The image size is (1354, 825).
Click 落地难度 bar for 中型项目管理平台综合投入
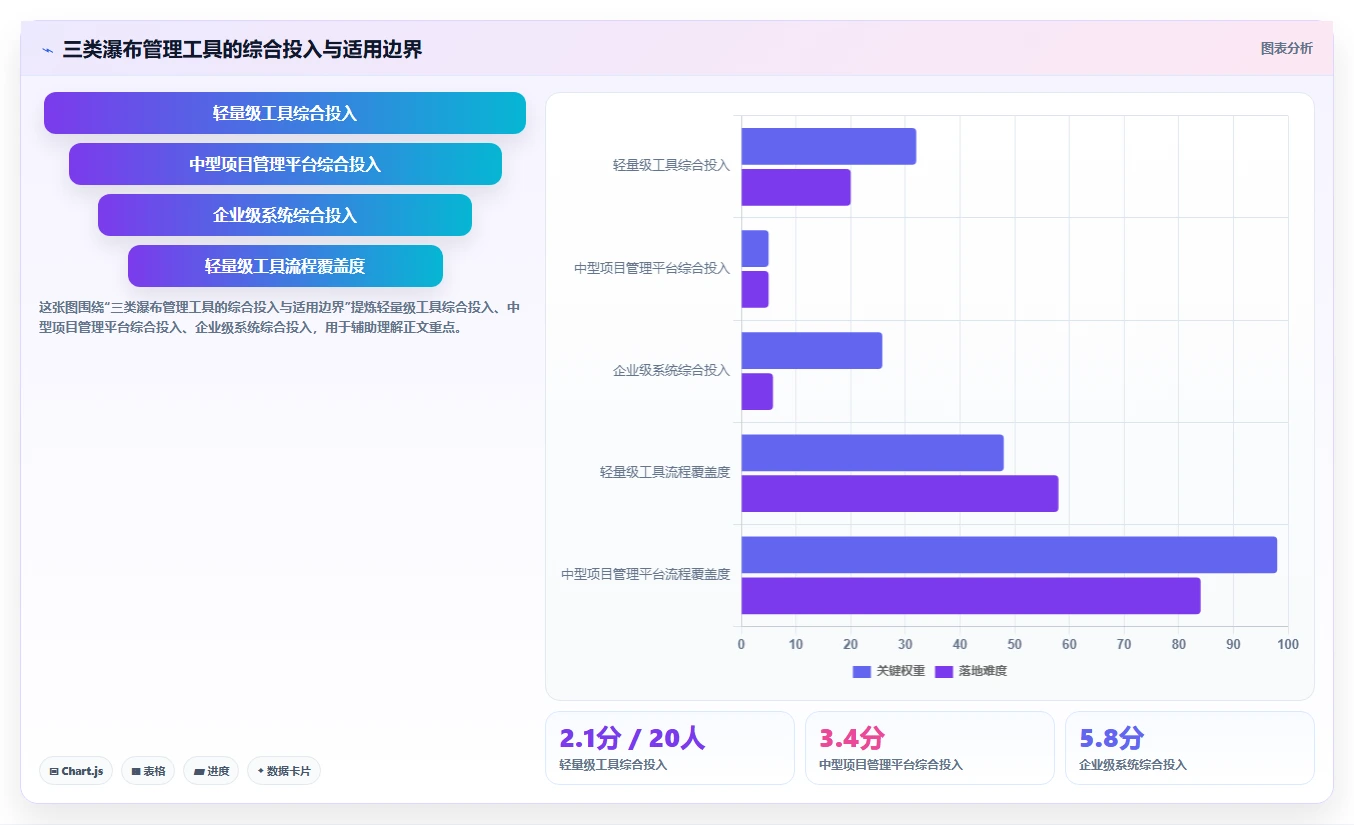click(x=755, y=290)
